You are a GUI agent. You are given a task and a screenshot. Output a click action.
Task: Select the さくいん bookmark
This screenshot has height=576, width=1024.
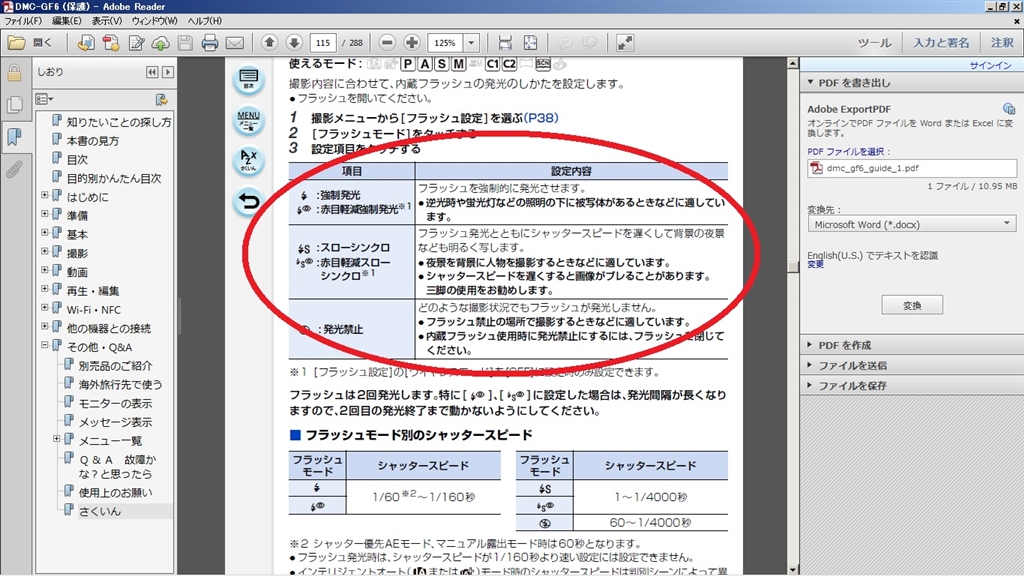(100, 511)
